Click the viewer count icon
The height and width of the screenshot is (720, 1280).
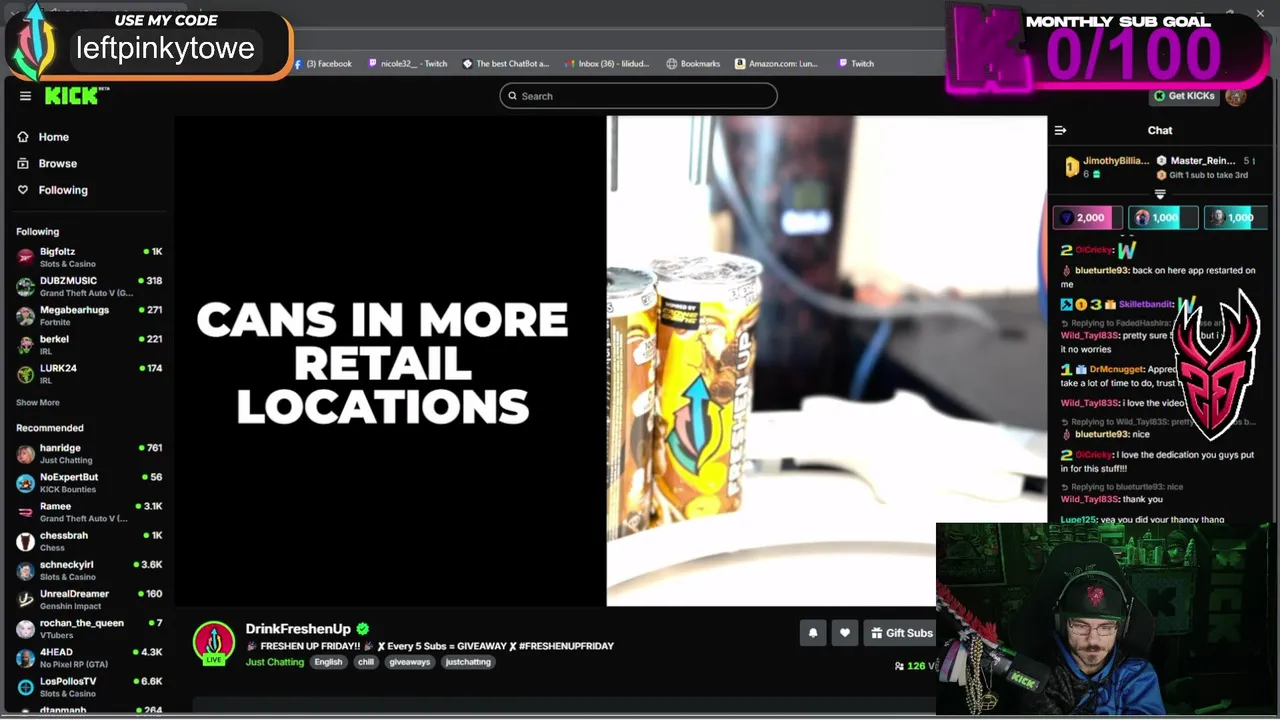coord(899,666)
